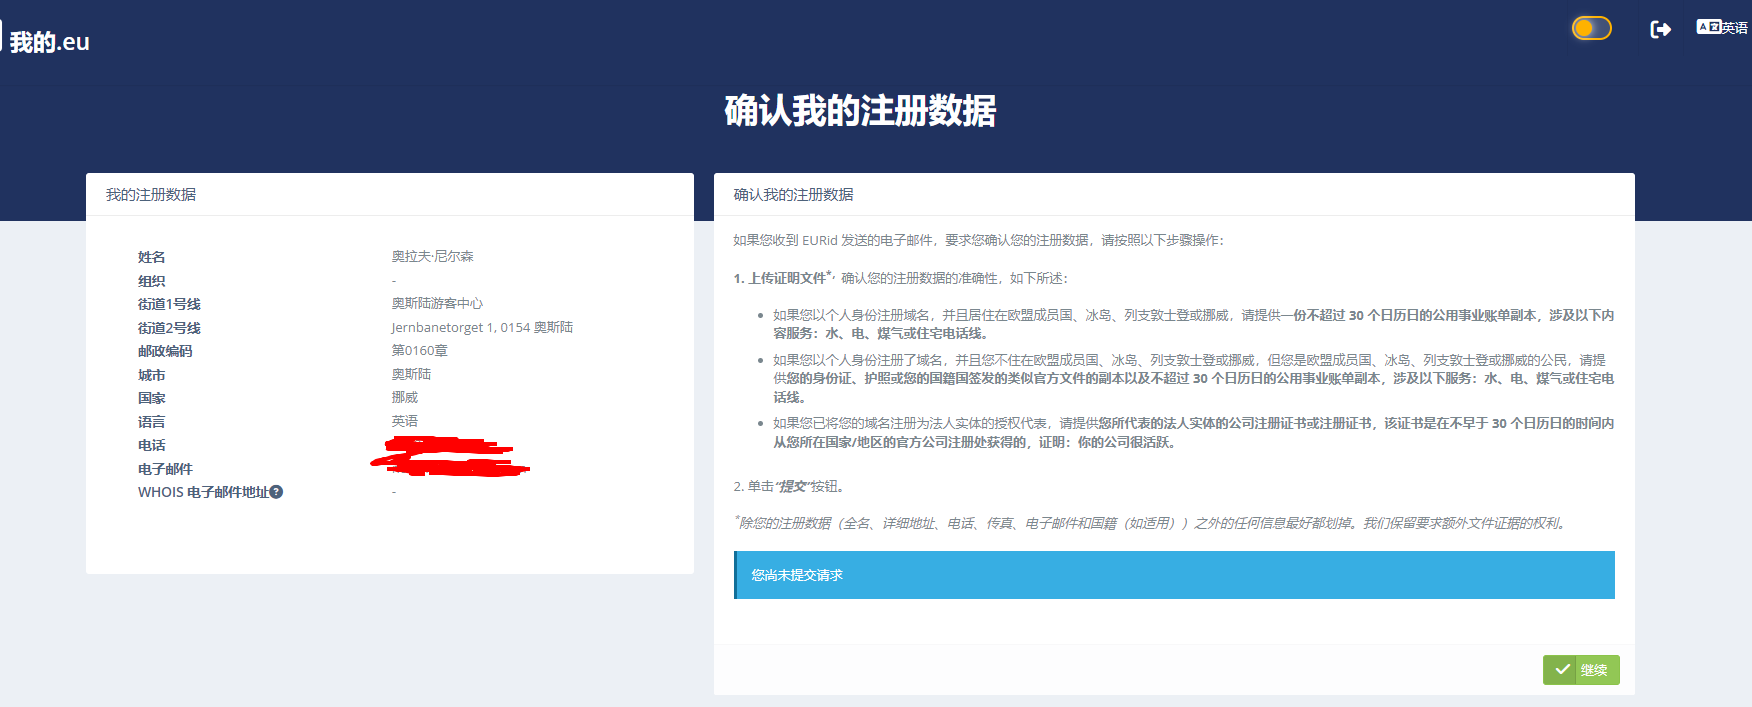Select the 我的注册数据 panel header

151,195
